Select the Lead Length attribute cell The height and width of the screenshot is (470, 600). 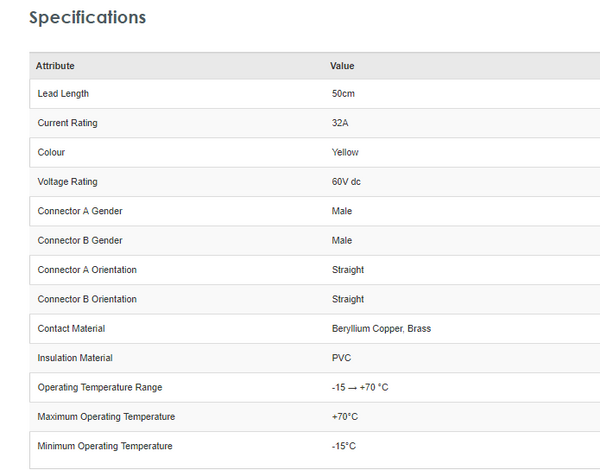click(63, 94)
